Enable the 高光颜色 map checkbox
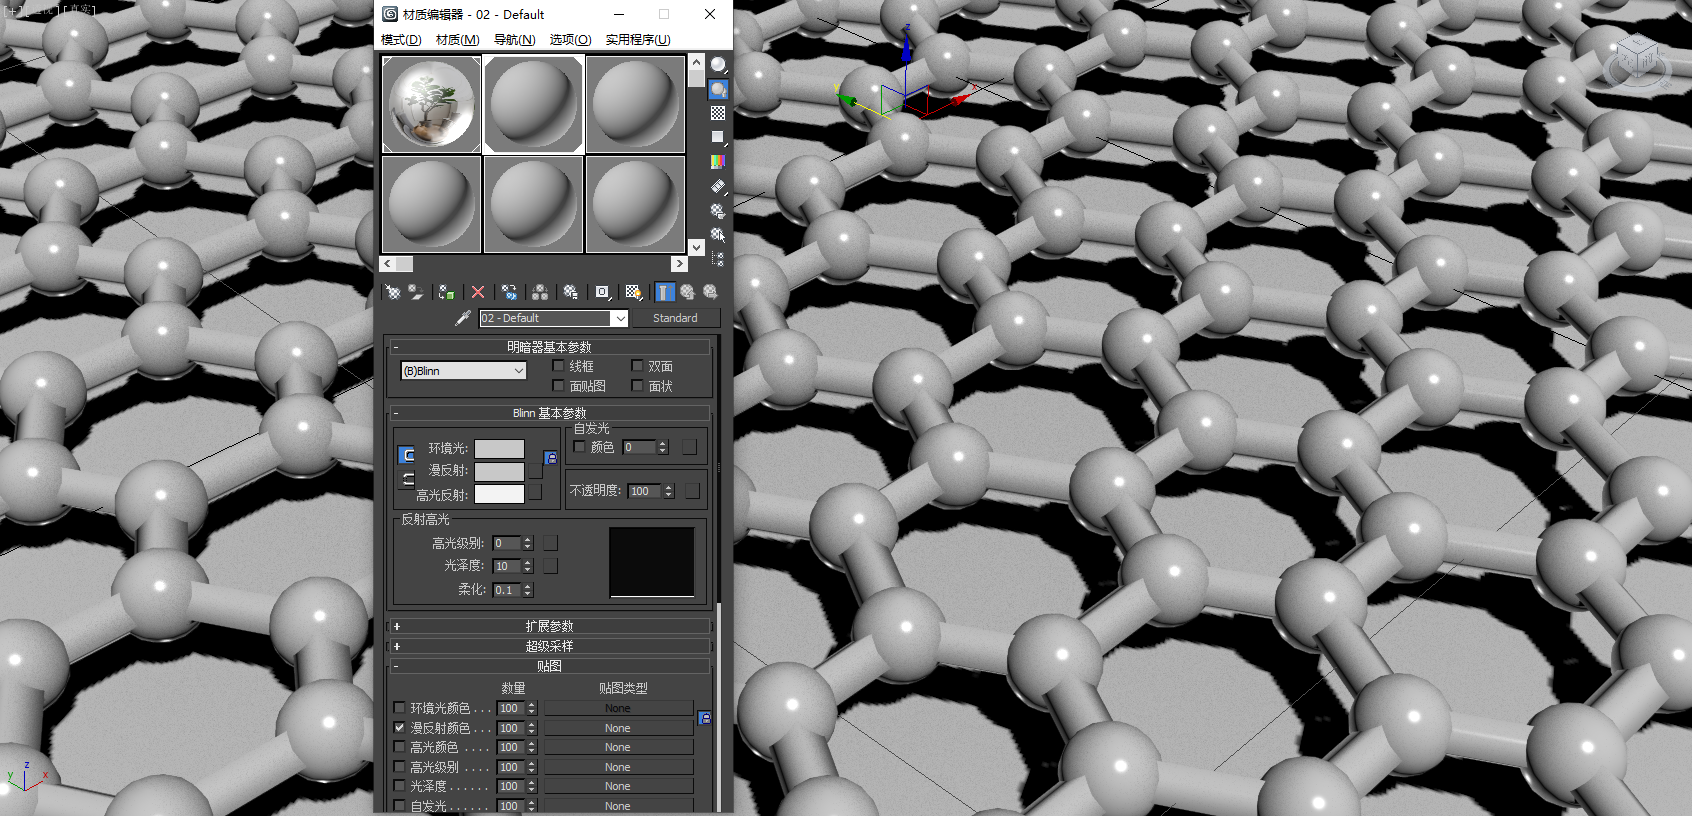 (400, 747)
